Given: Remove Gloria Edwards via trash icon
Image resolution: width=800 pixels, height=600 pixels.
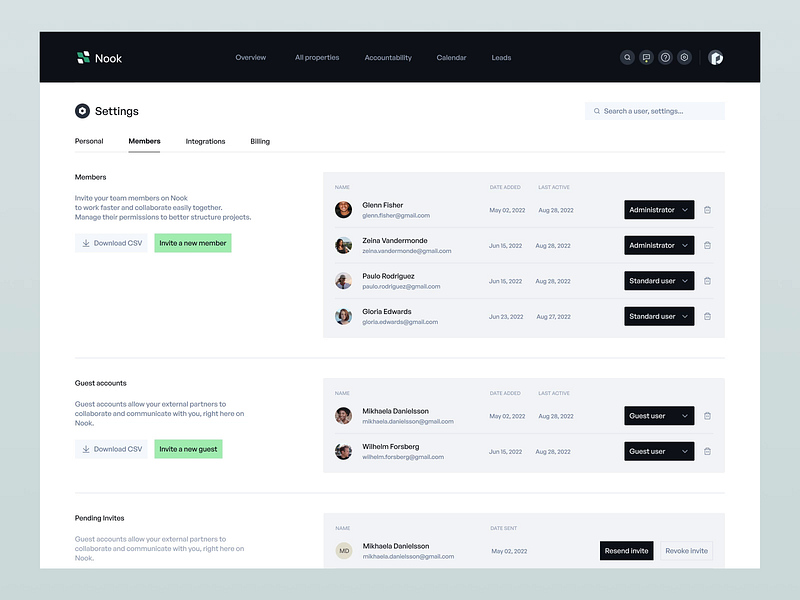Looking at the screenshot, I should [x=707, y=316].
